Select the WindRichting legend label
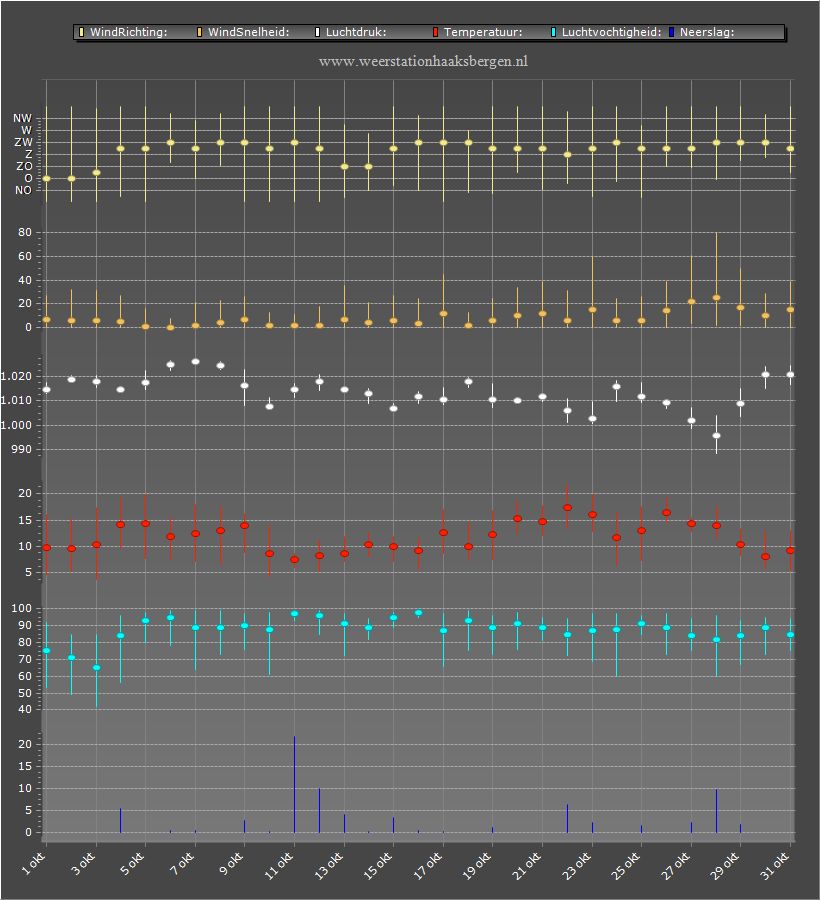Screen dimensions: 820x900 (x=129, y=32)
